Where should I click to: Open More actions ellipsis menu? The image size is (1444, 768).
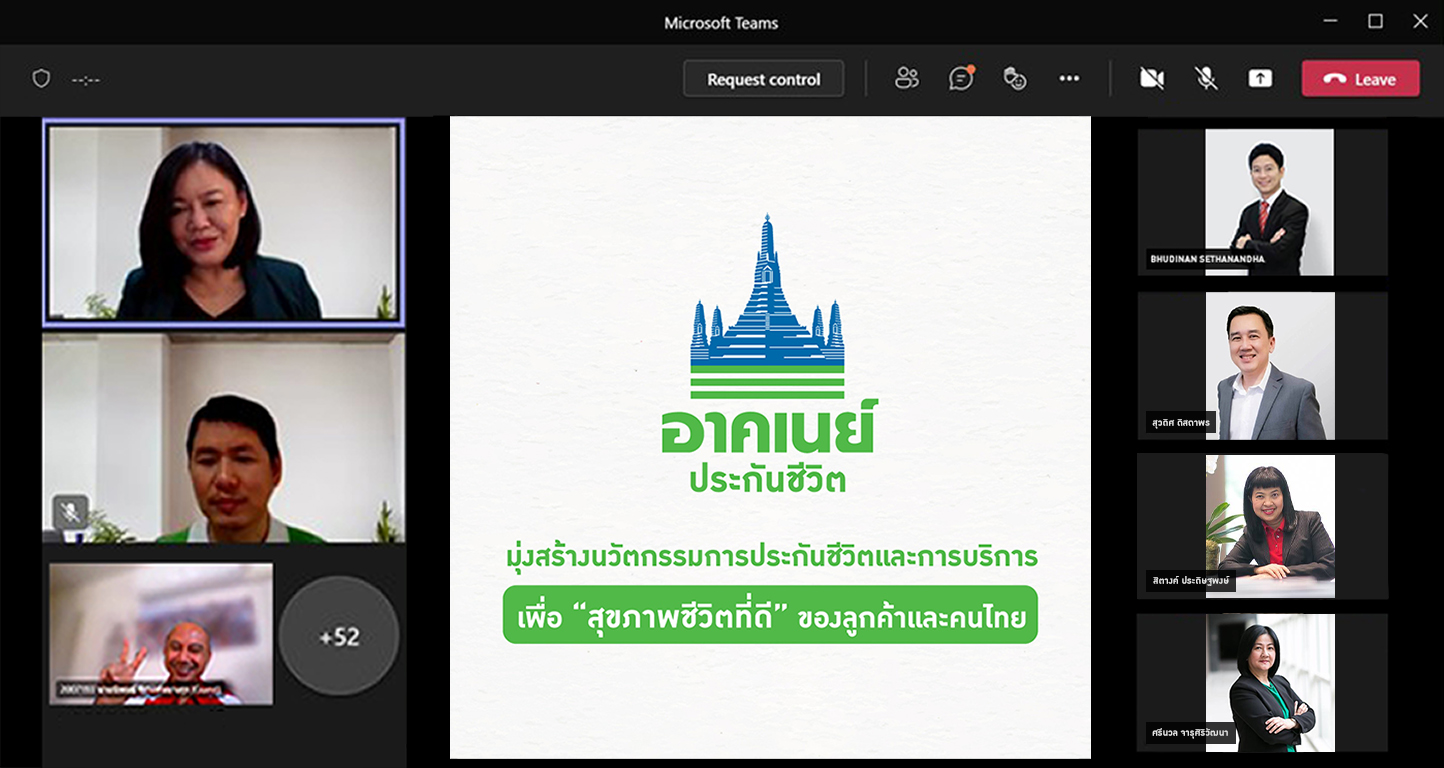coord(1069,79)
